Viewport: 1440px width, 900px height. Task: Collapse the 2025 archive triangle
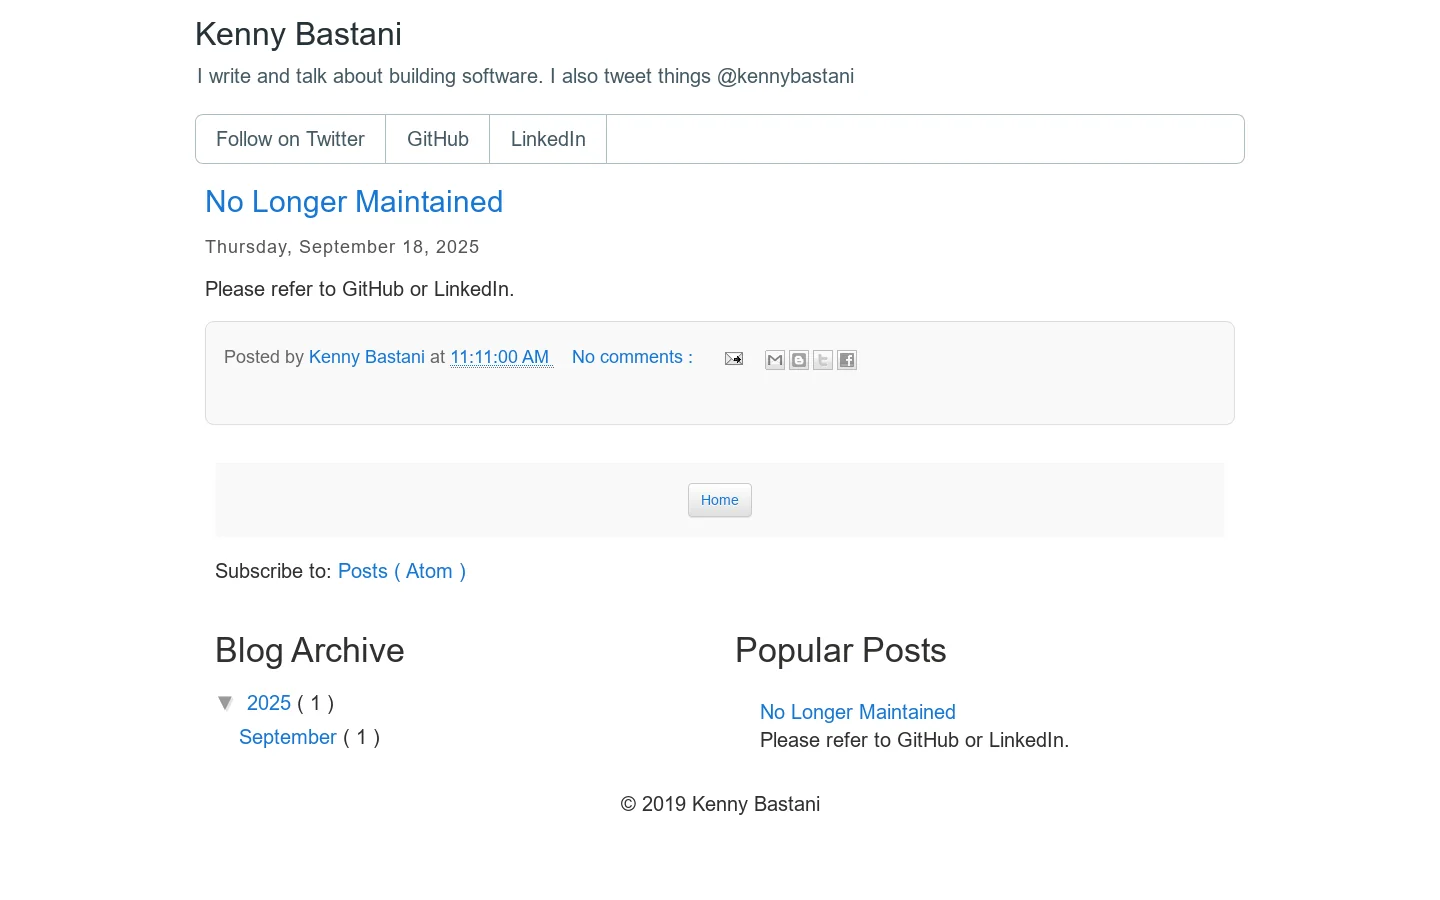pyautogui.click(x=226, y=703)
